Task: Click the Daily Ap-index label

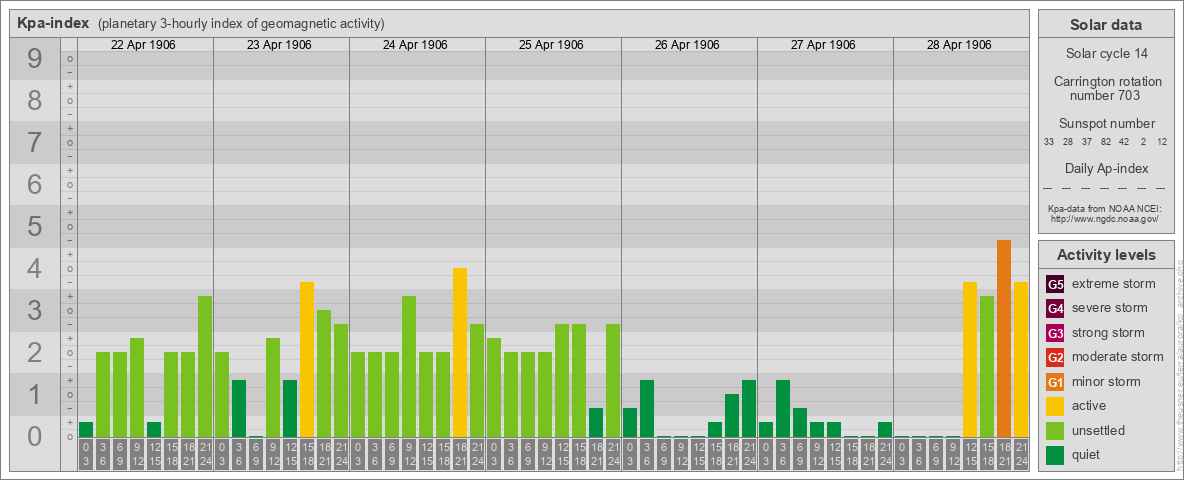Action: (1106, 168)
